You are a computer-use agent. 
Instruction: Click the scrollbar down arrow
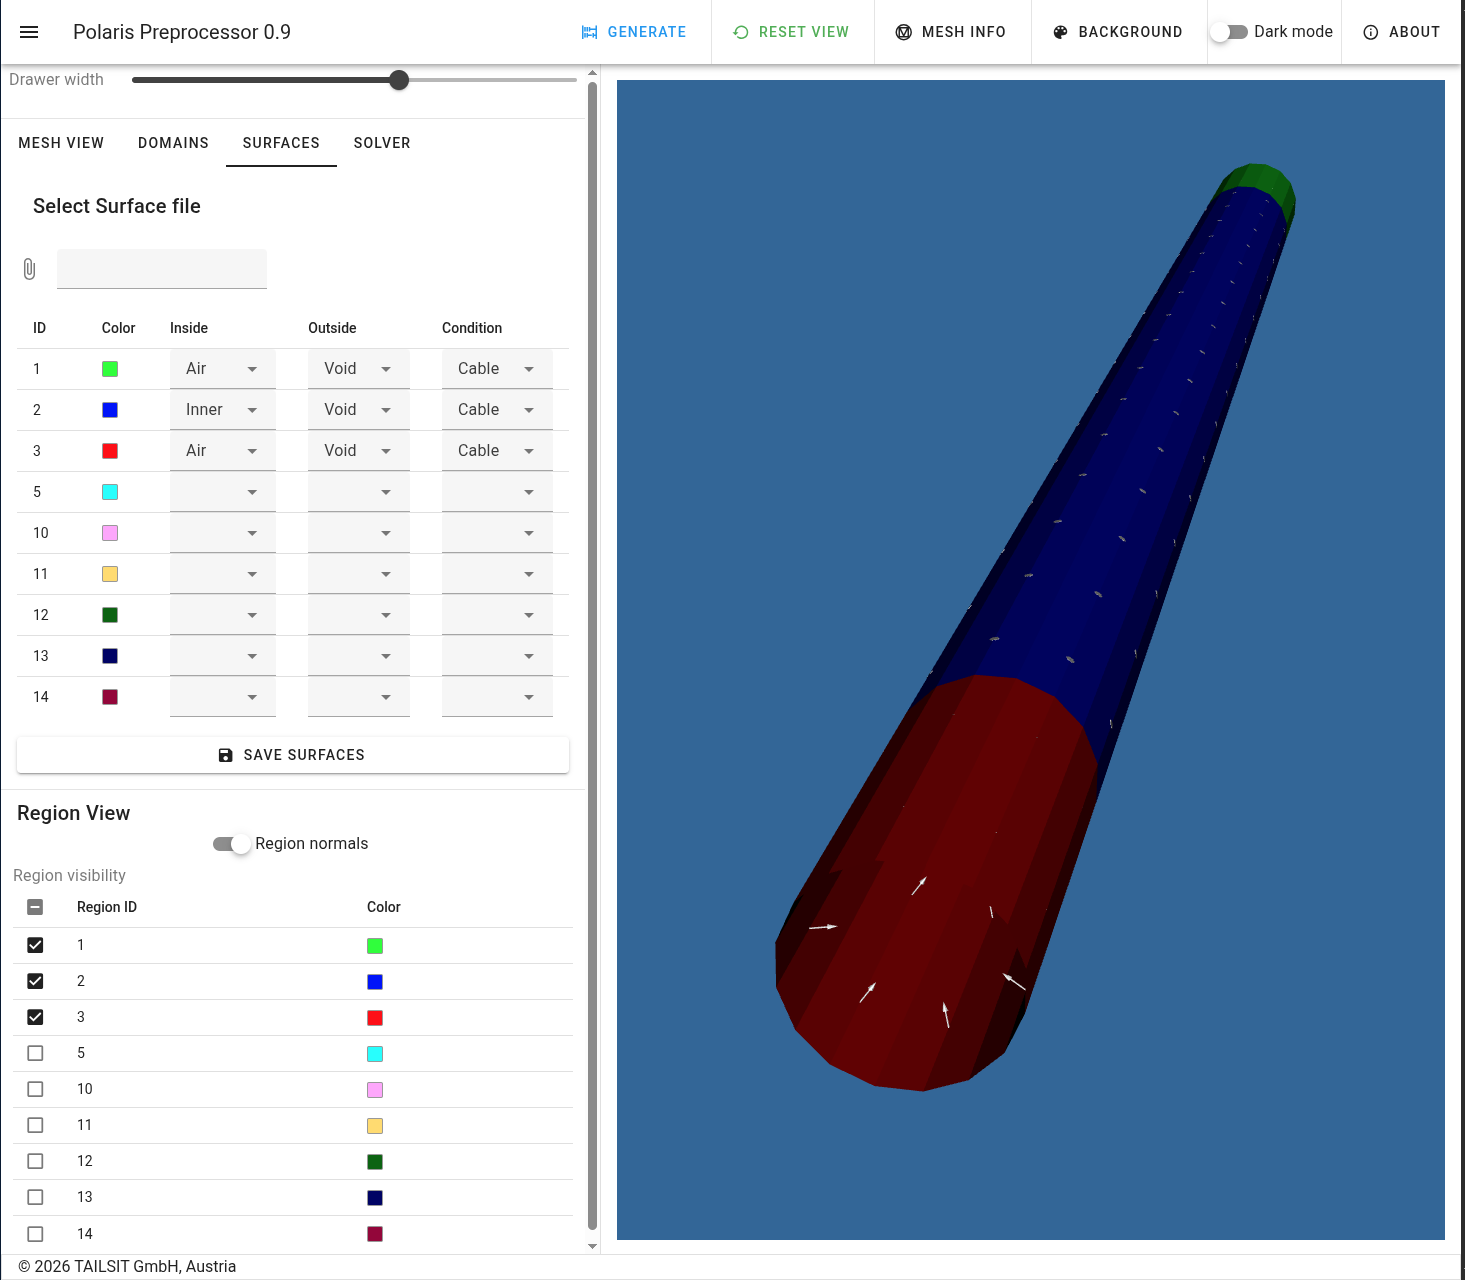592,1246
